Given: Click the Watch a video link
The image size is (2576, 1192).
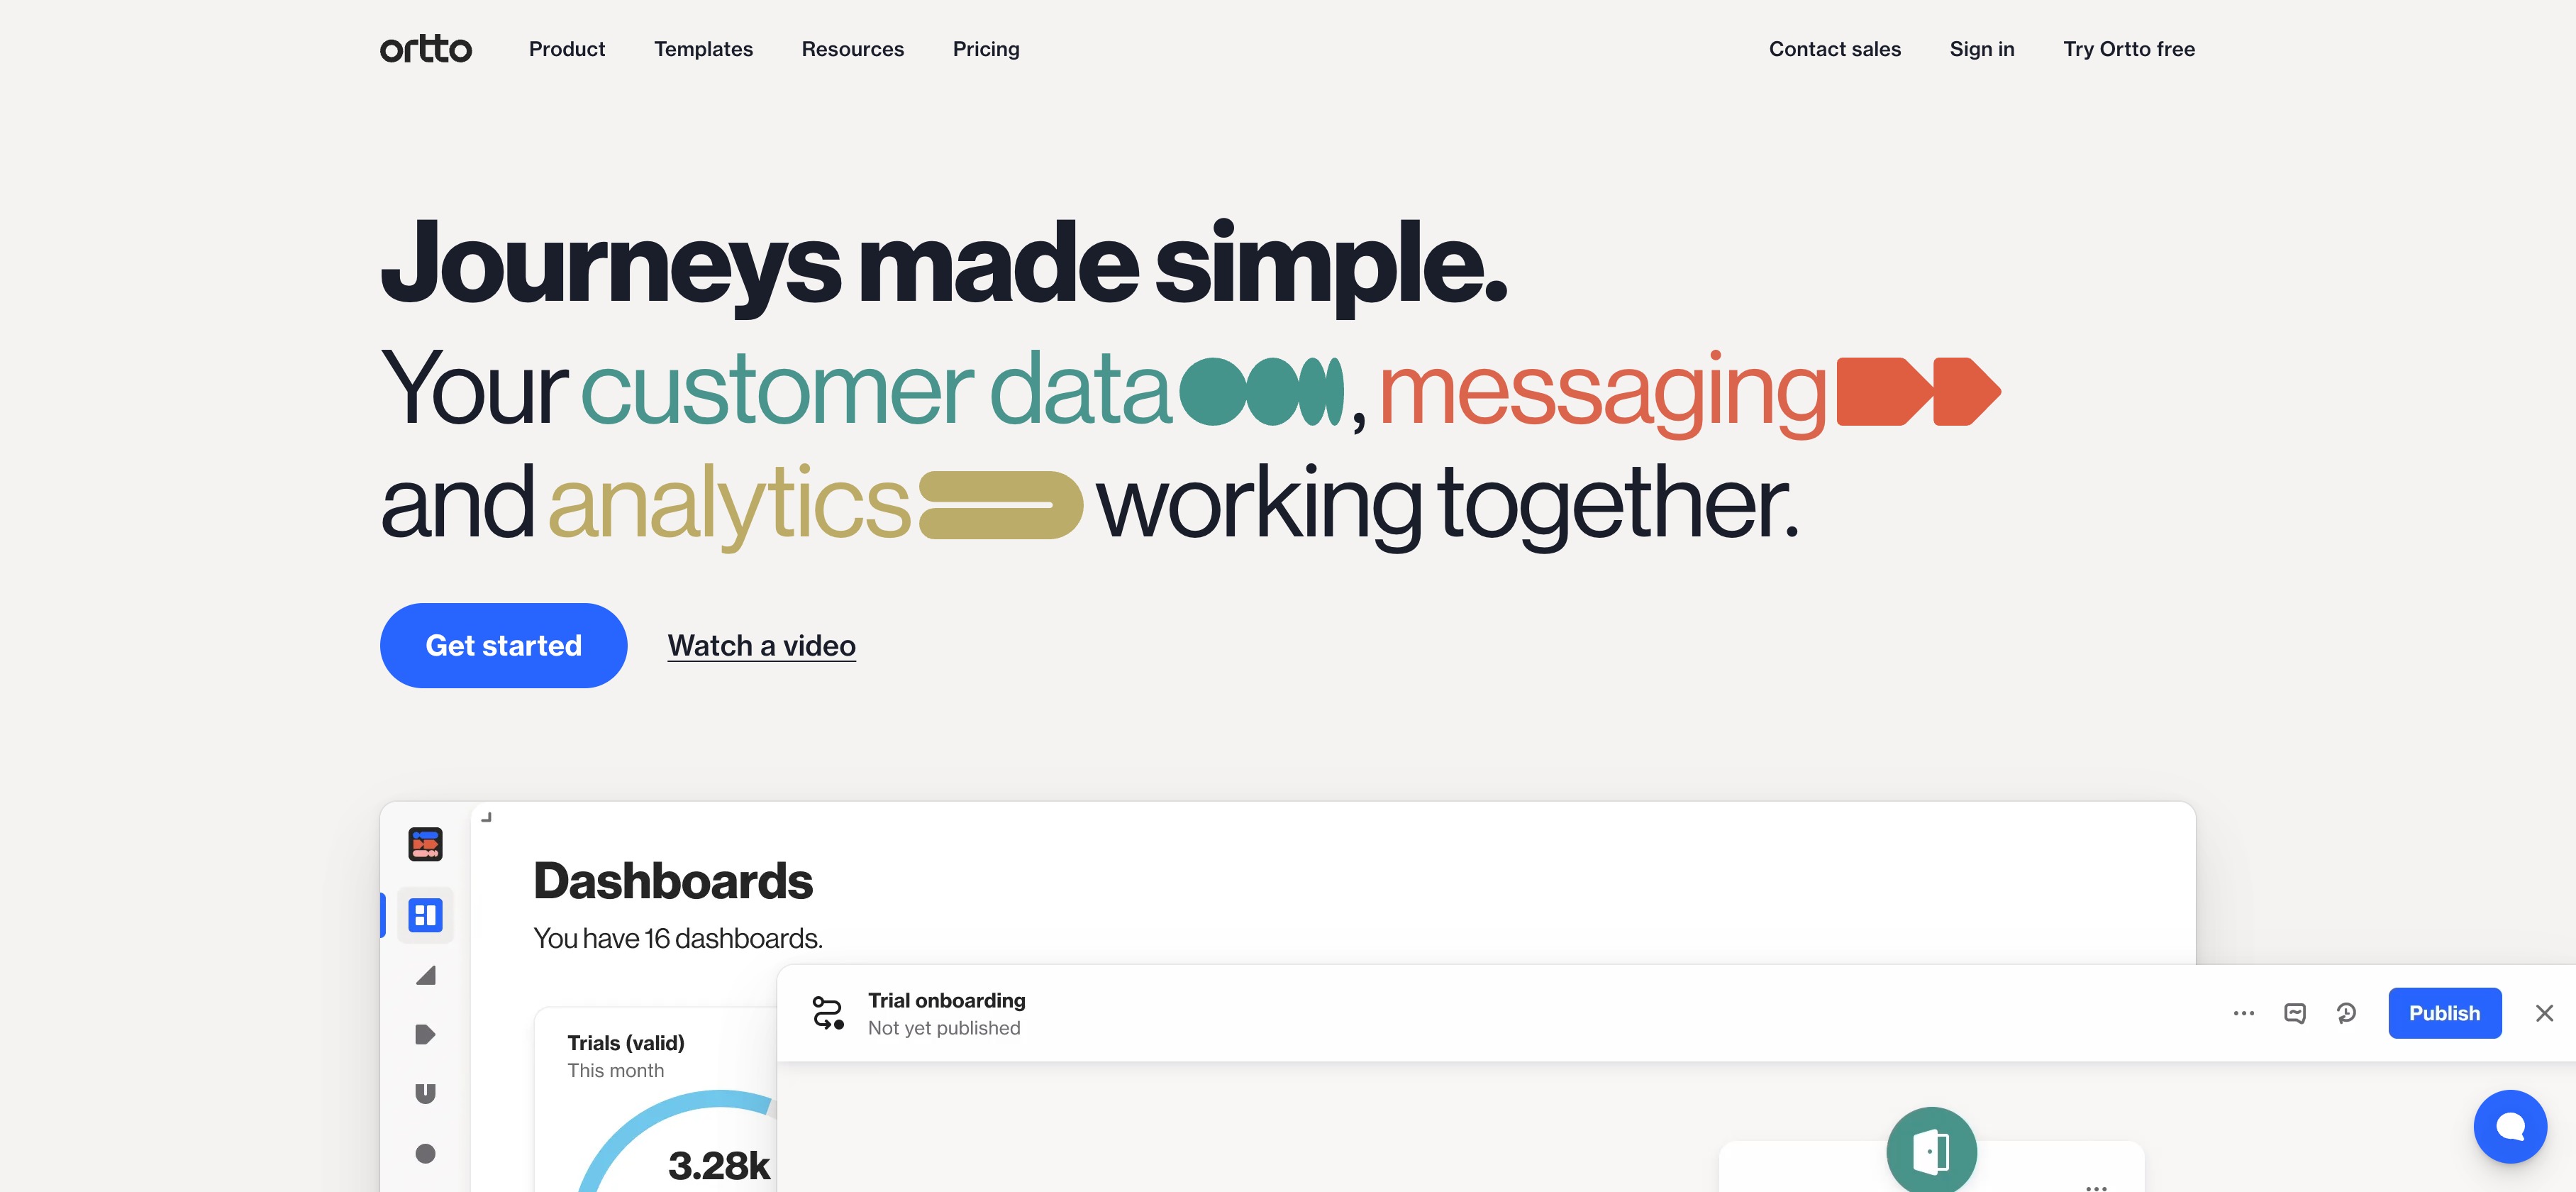Looking at the screenshot, I should tap(760, 644).
